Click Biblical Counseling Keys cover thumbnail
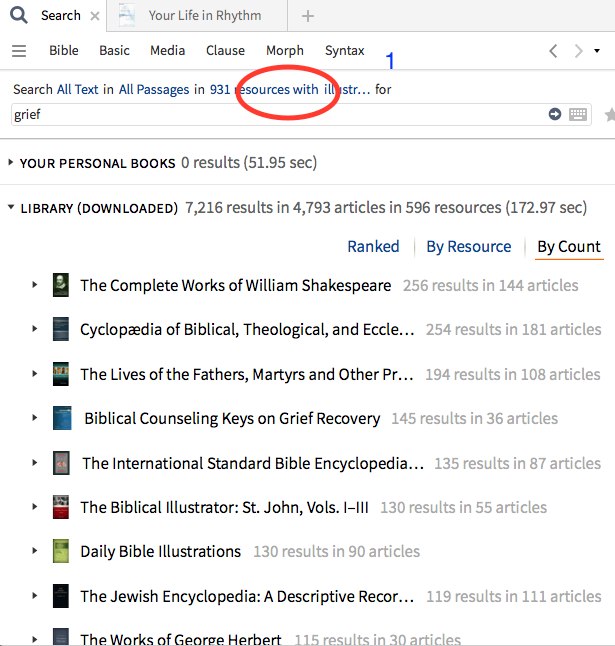This screenshot has height=646, width=615. tap(62, 418)
